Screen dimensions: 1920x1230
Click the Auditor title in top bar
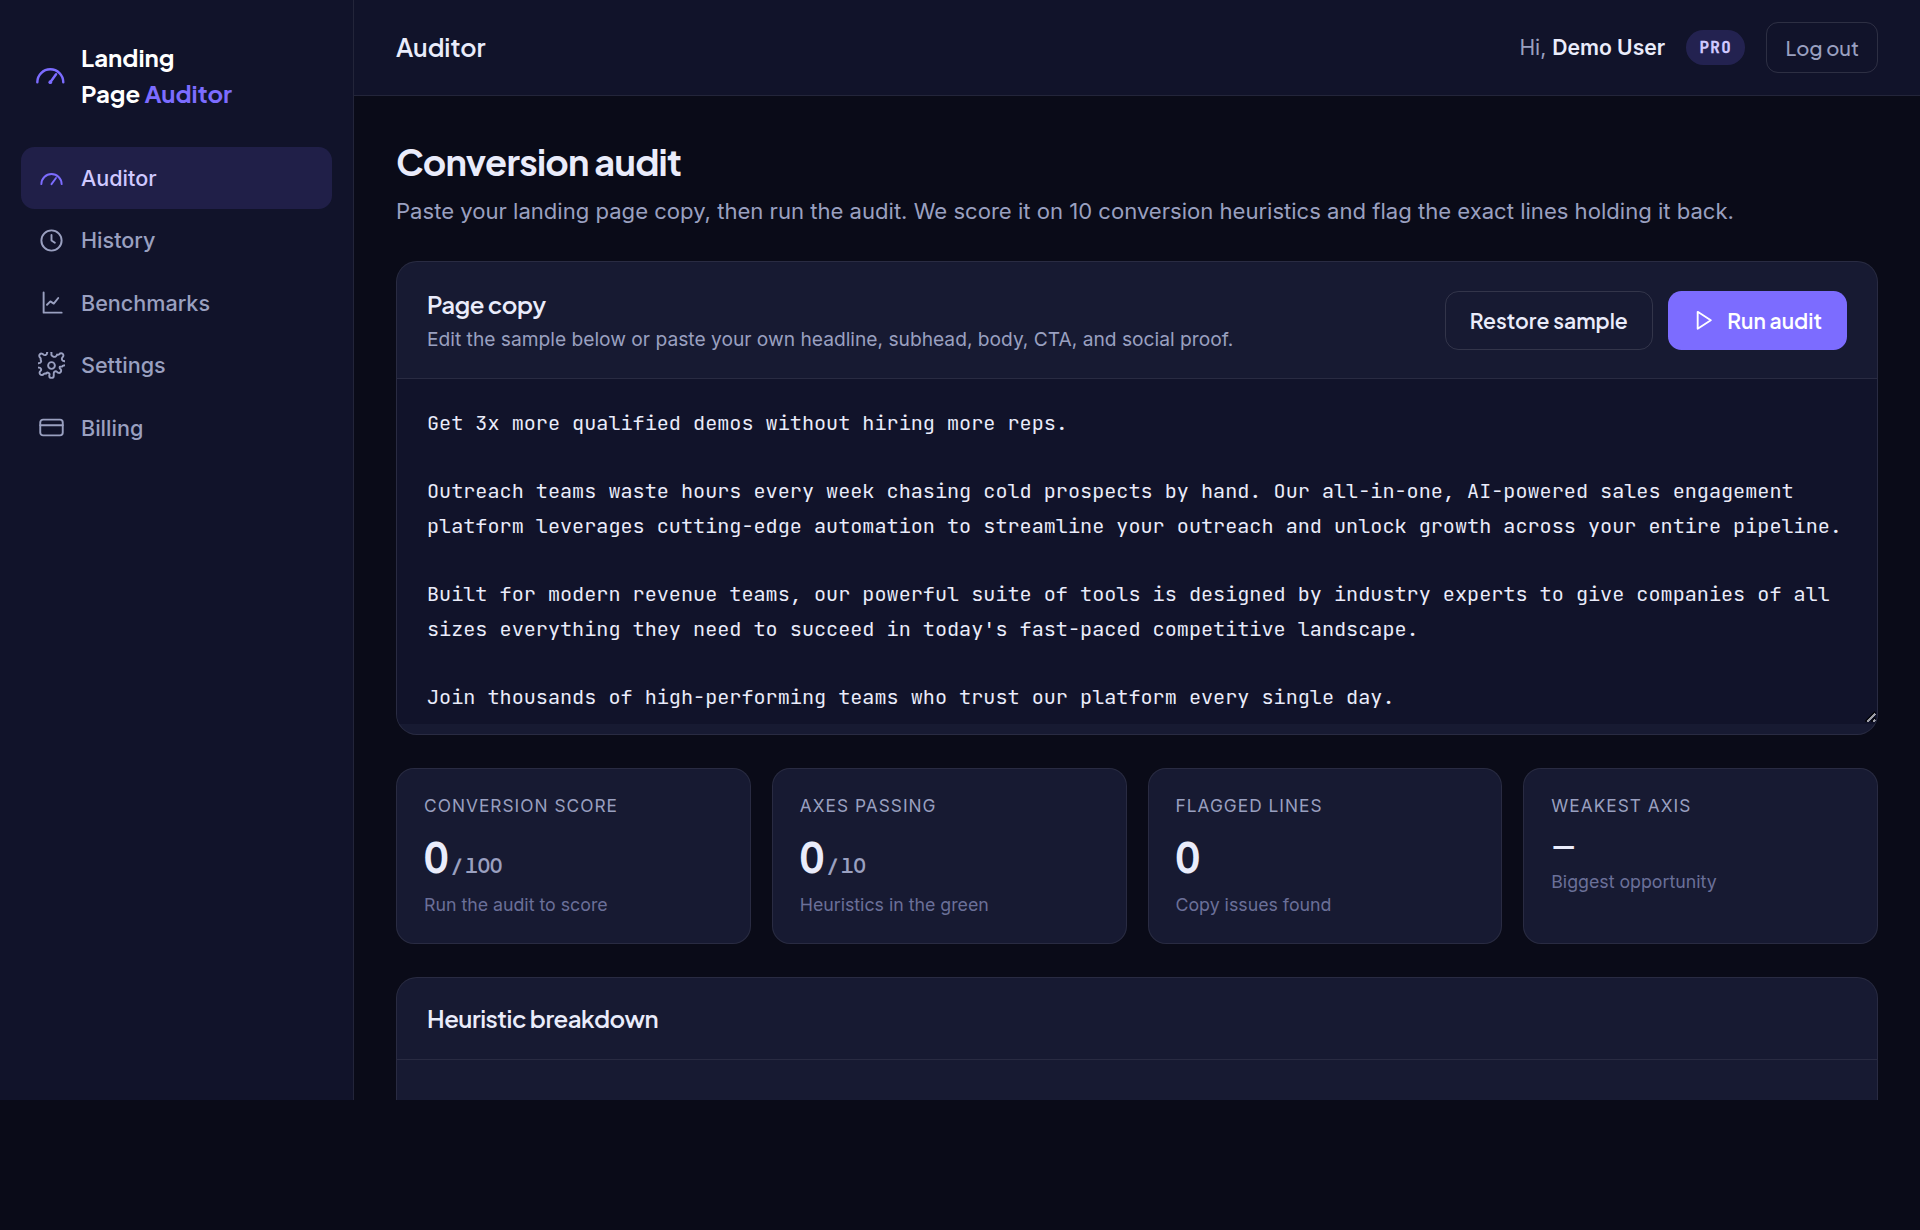point(440,48)
